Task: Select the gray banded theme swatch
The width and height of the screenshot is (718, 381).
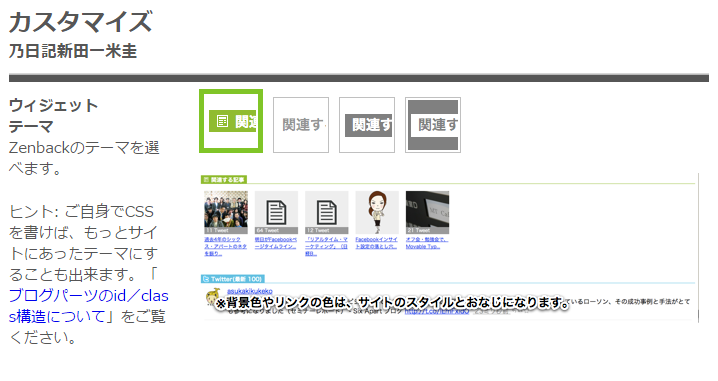Action: [x=433, y=125]
